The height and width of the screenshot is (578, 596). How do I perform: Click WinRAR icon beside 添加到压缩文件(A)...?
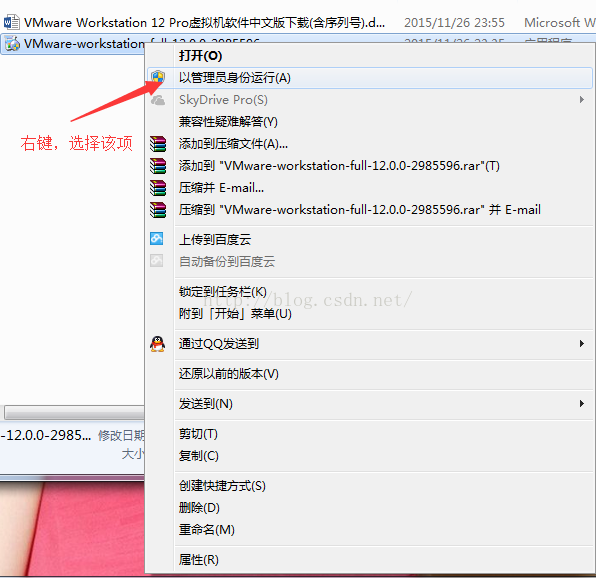(158, 144)
